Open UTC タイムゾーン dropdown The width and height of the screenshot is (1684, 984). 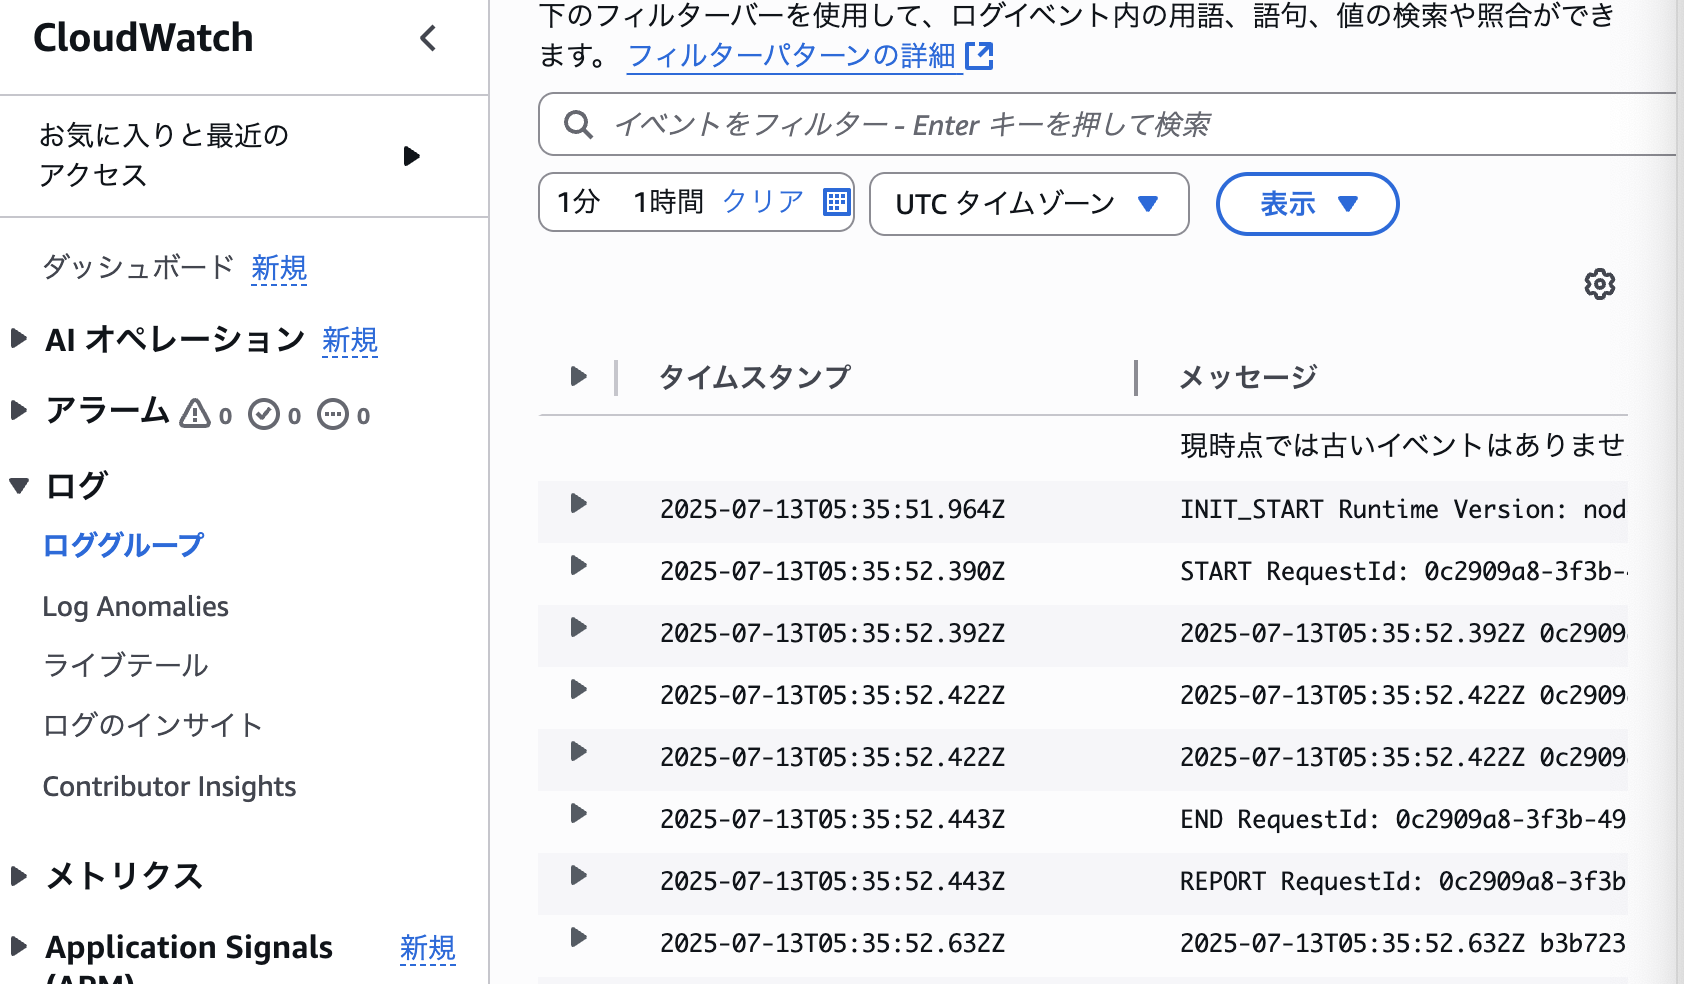1029,204
